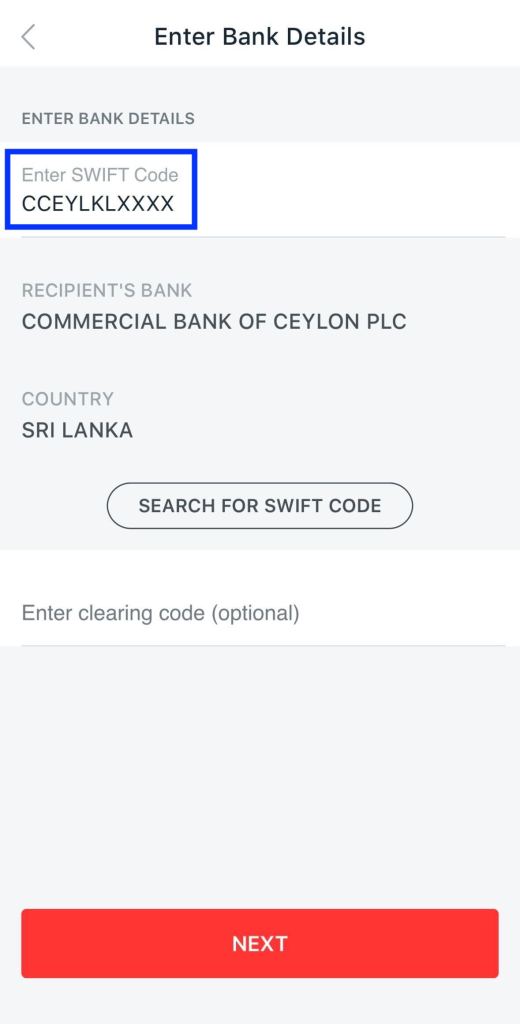Click the underline beneath the SWIFT code field
The height and width of the screenshot is (1024, 520).
point(263,236)
